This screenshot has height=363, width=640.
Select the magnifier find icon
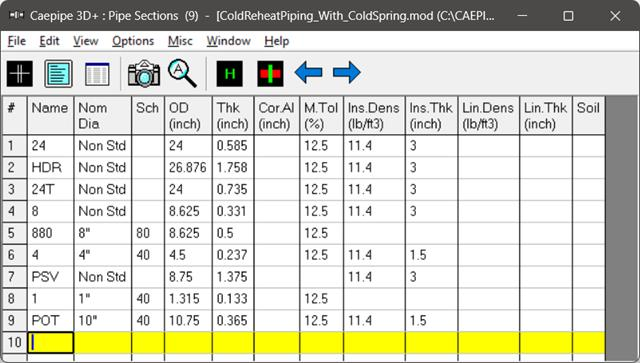click(182, 73)
